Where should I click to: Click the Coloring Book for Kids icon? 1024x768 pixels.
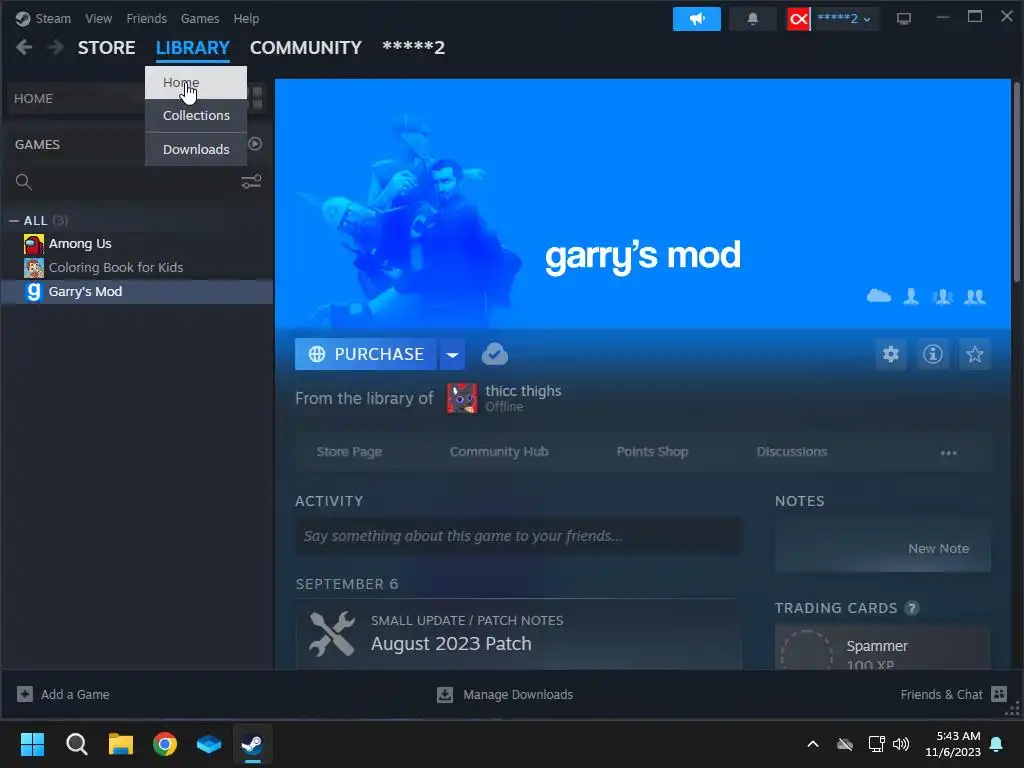[34, 268]
